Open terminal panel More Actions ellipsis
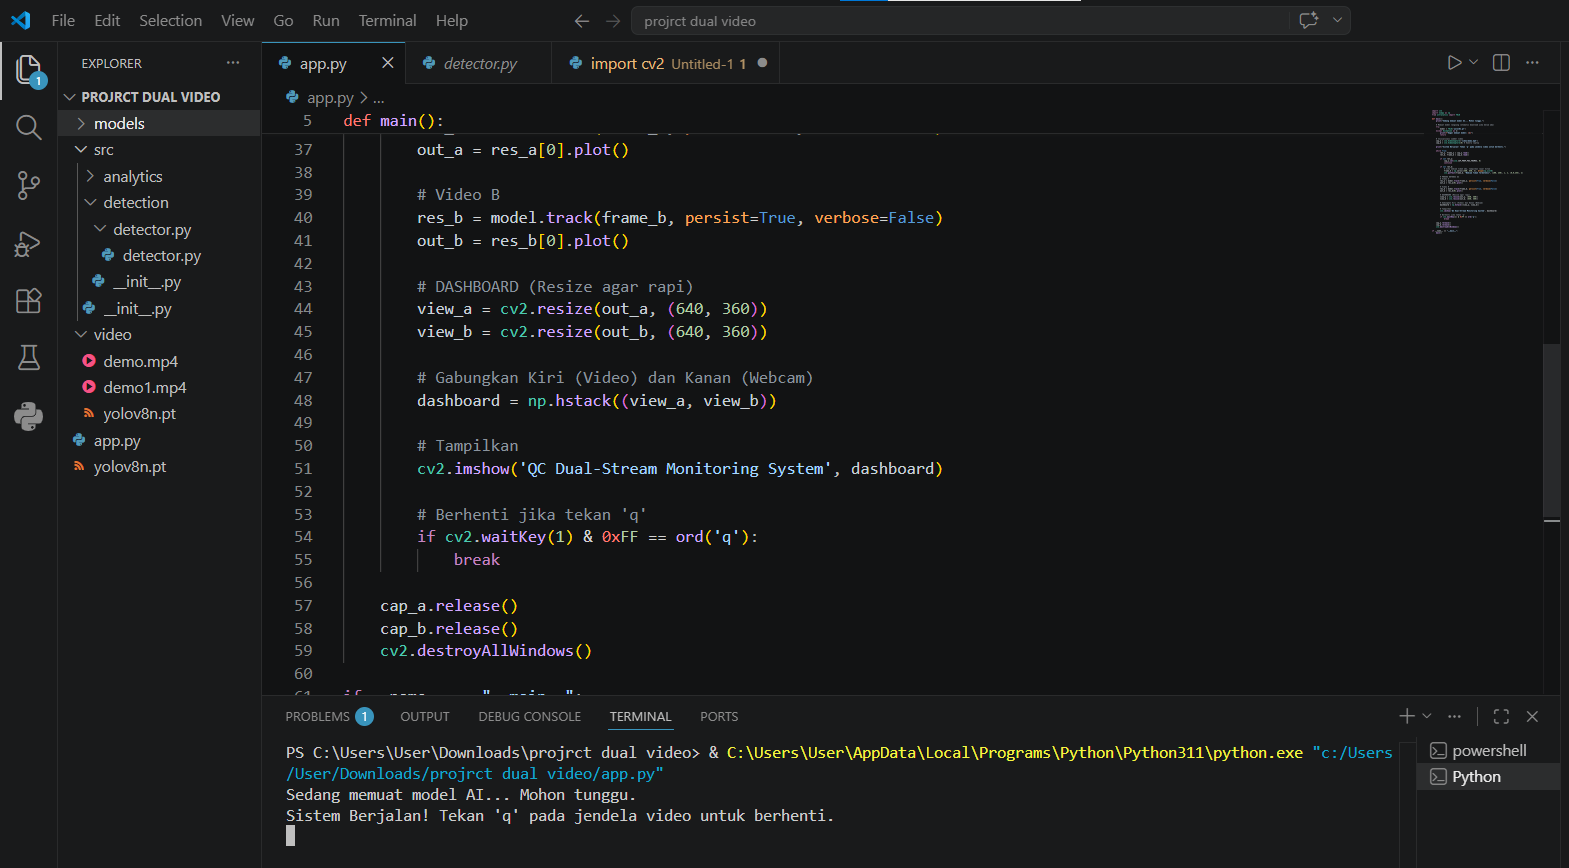This screenshot has height=868, width=1569. pos(1454,716)
